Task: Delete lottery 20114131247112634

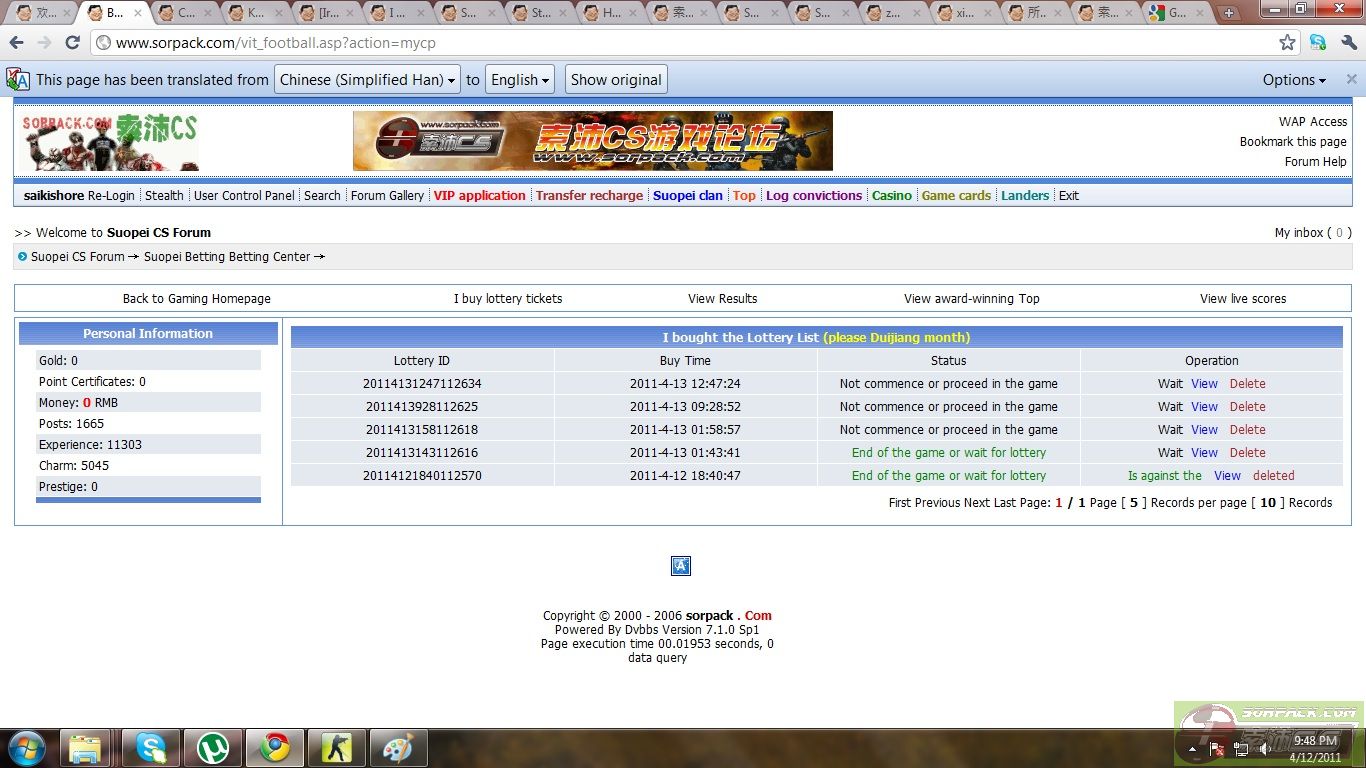Action: click(1247, 384)
